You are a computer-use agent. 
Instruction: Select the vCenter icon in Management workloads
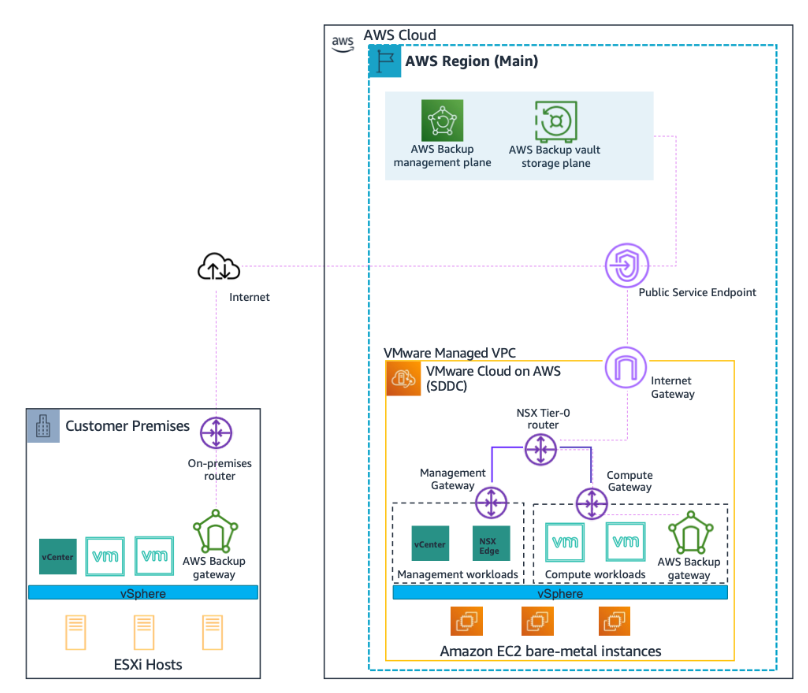(x=428, y=543)
